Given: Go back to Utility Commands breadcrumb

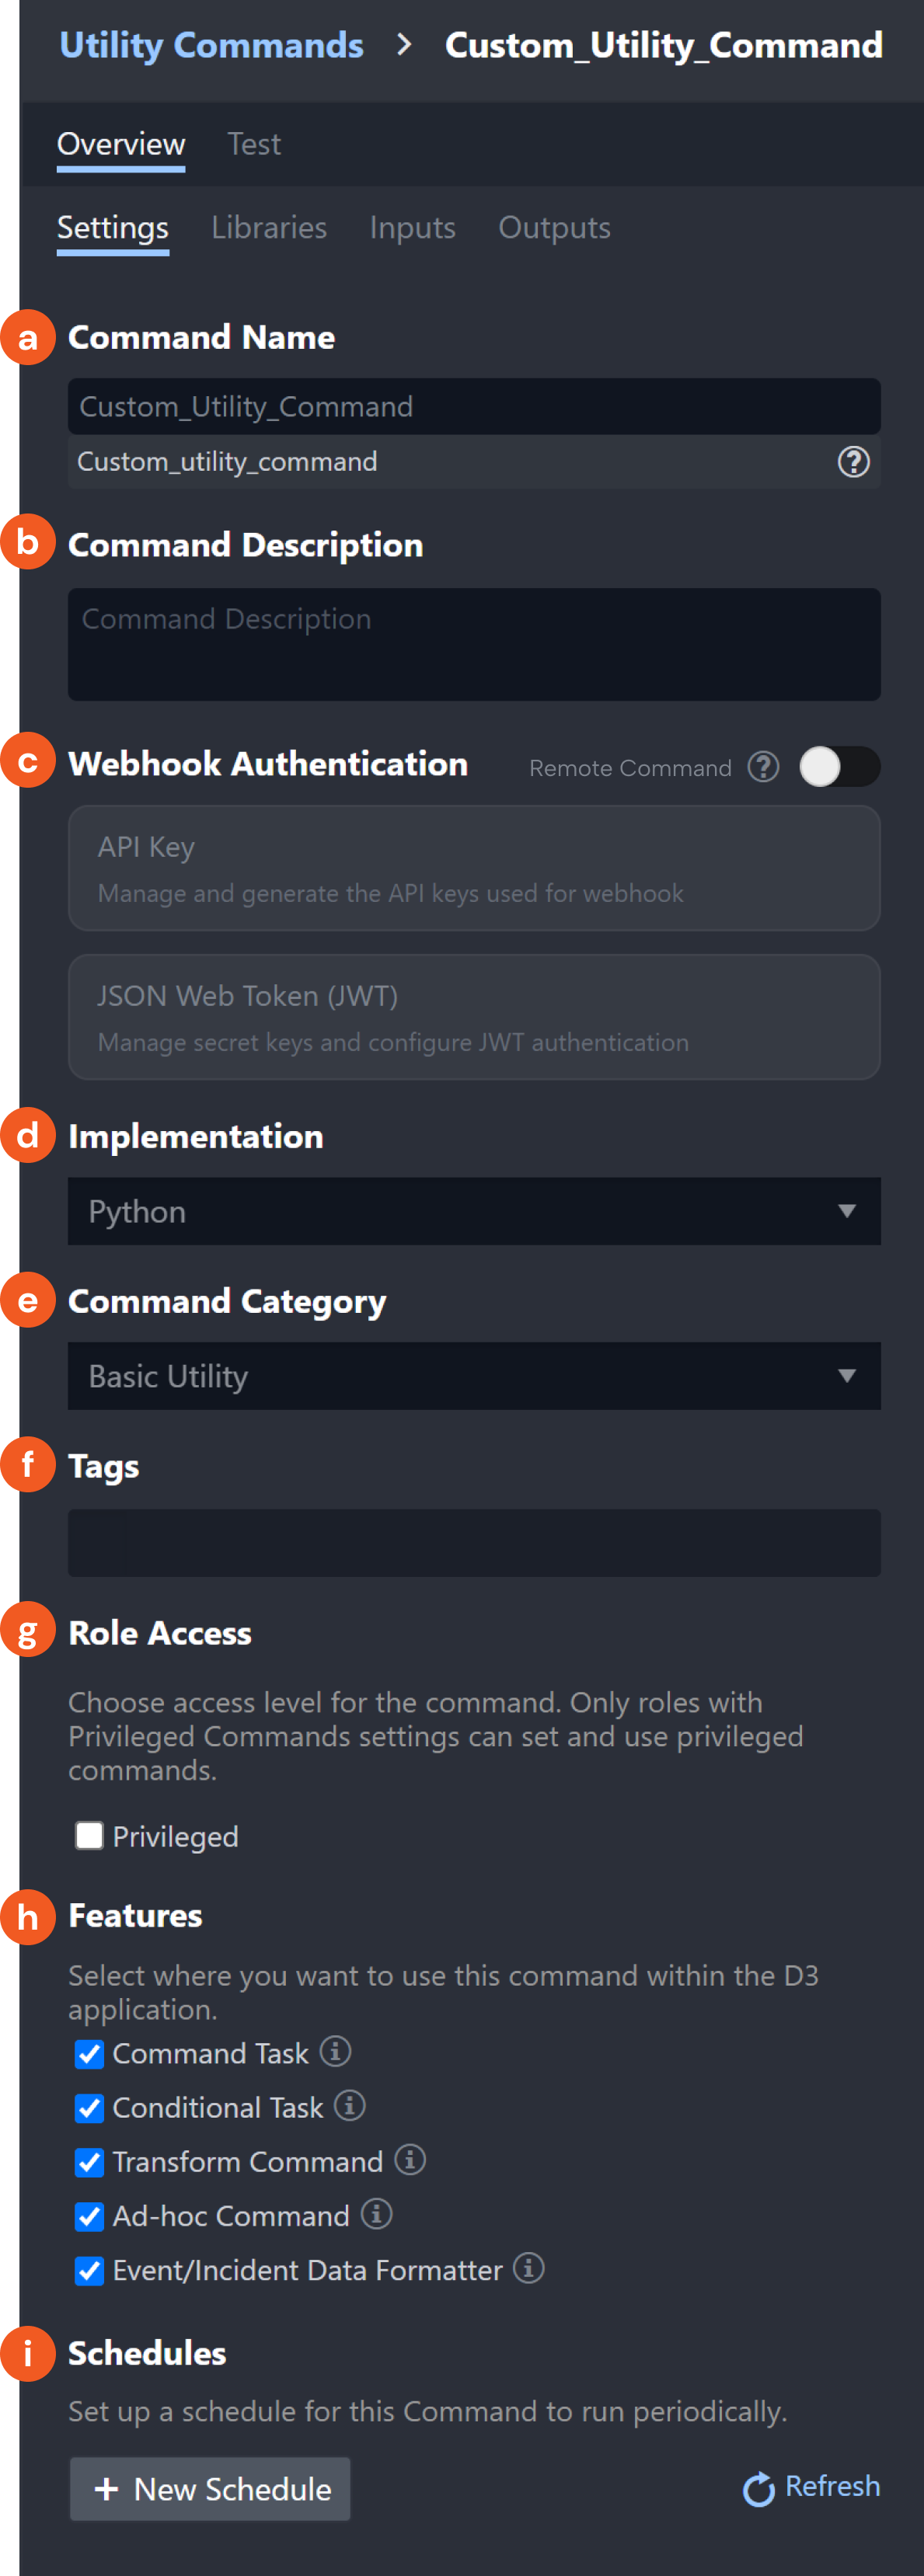Looking at the screenshot, I should point(211,45).
